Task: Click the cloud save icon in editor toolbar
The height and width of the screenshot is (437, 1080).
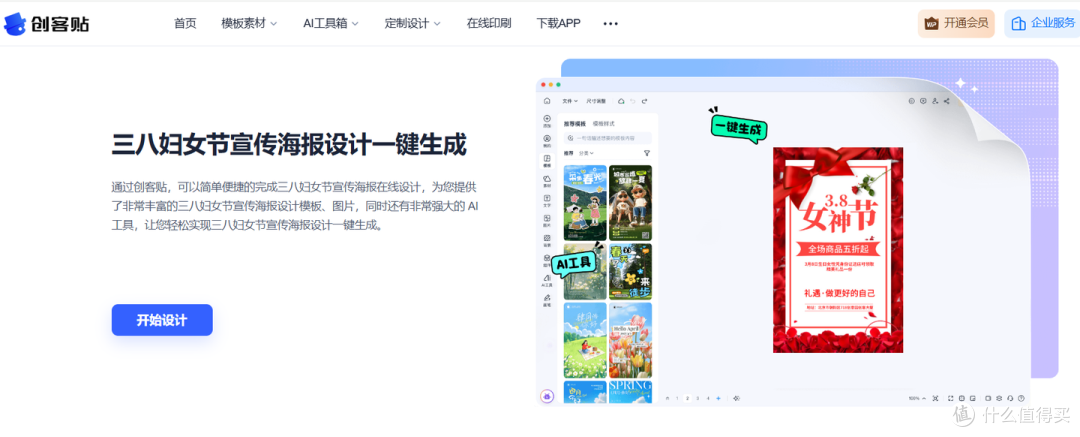Action: [x=621, y=101]
